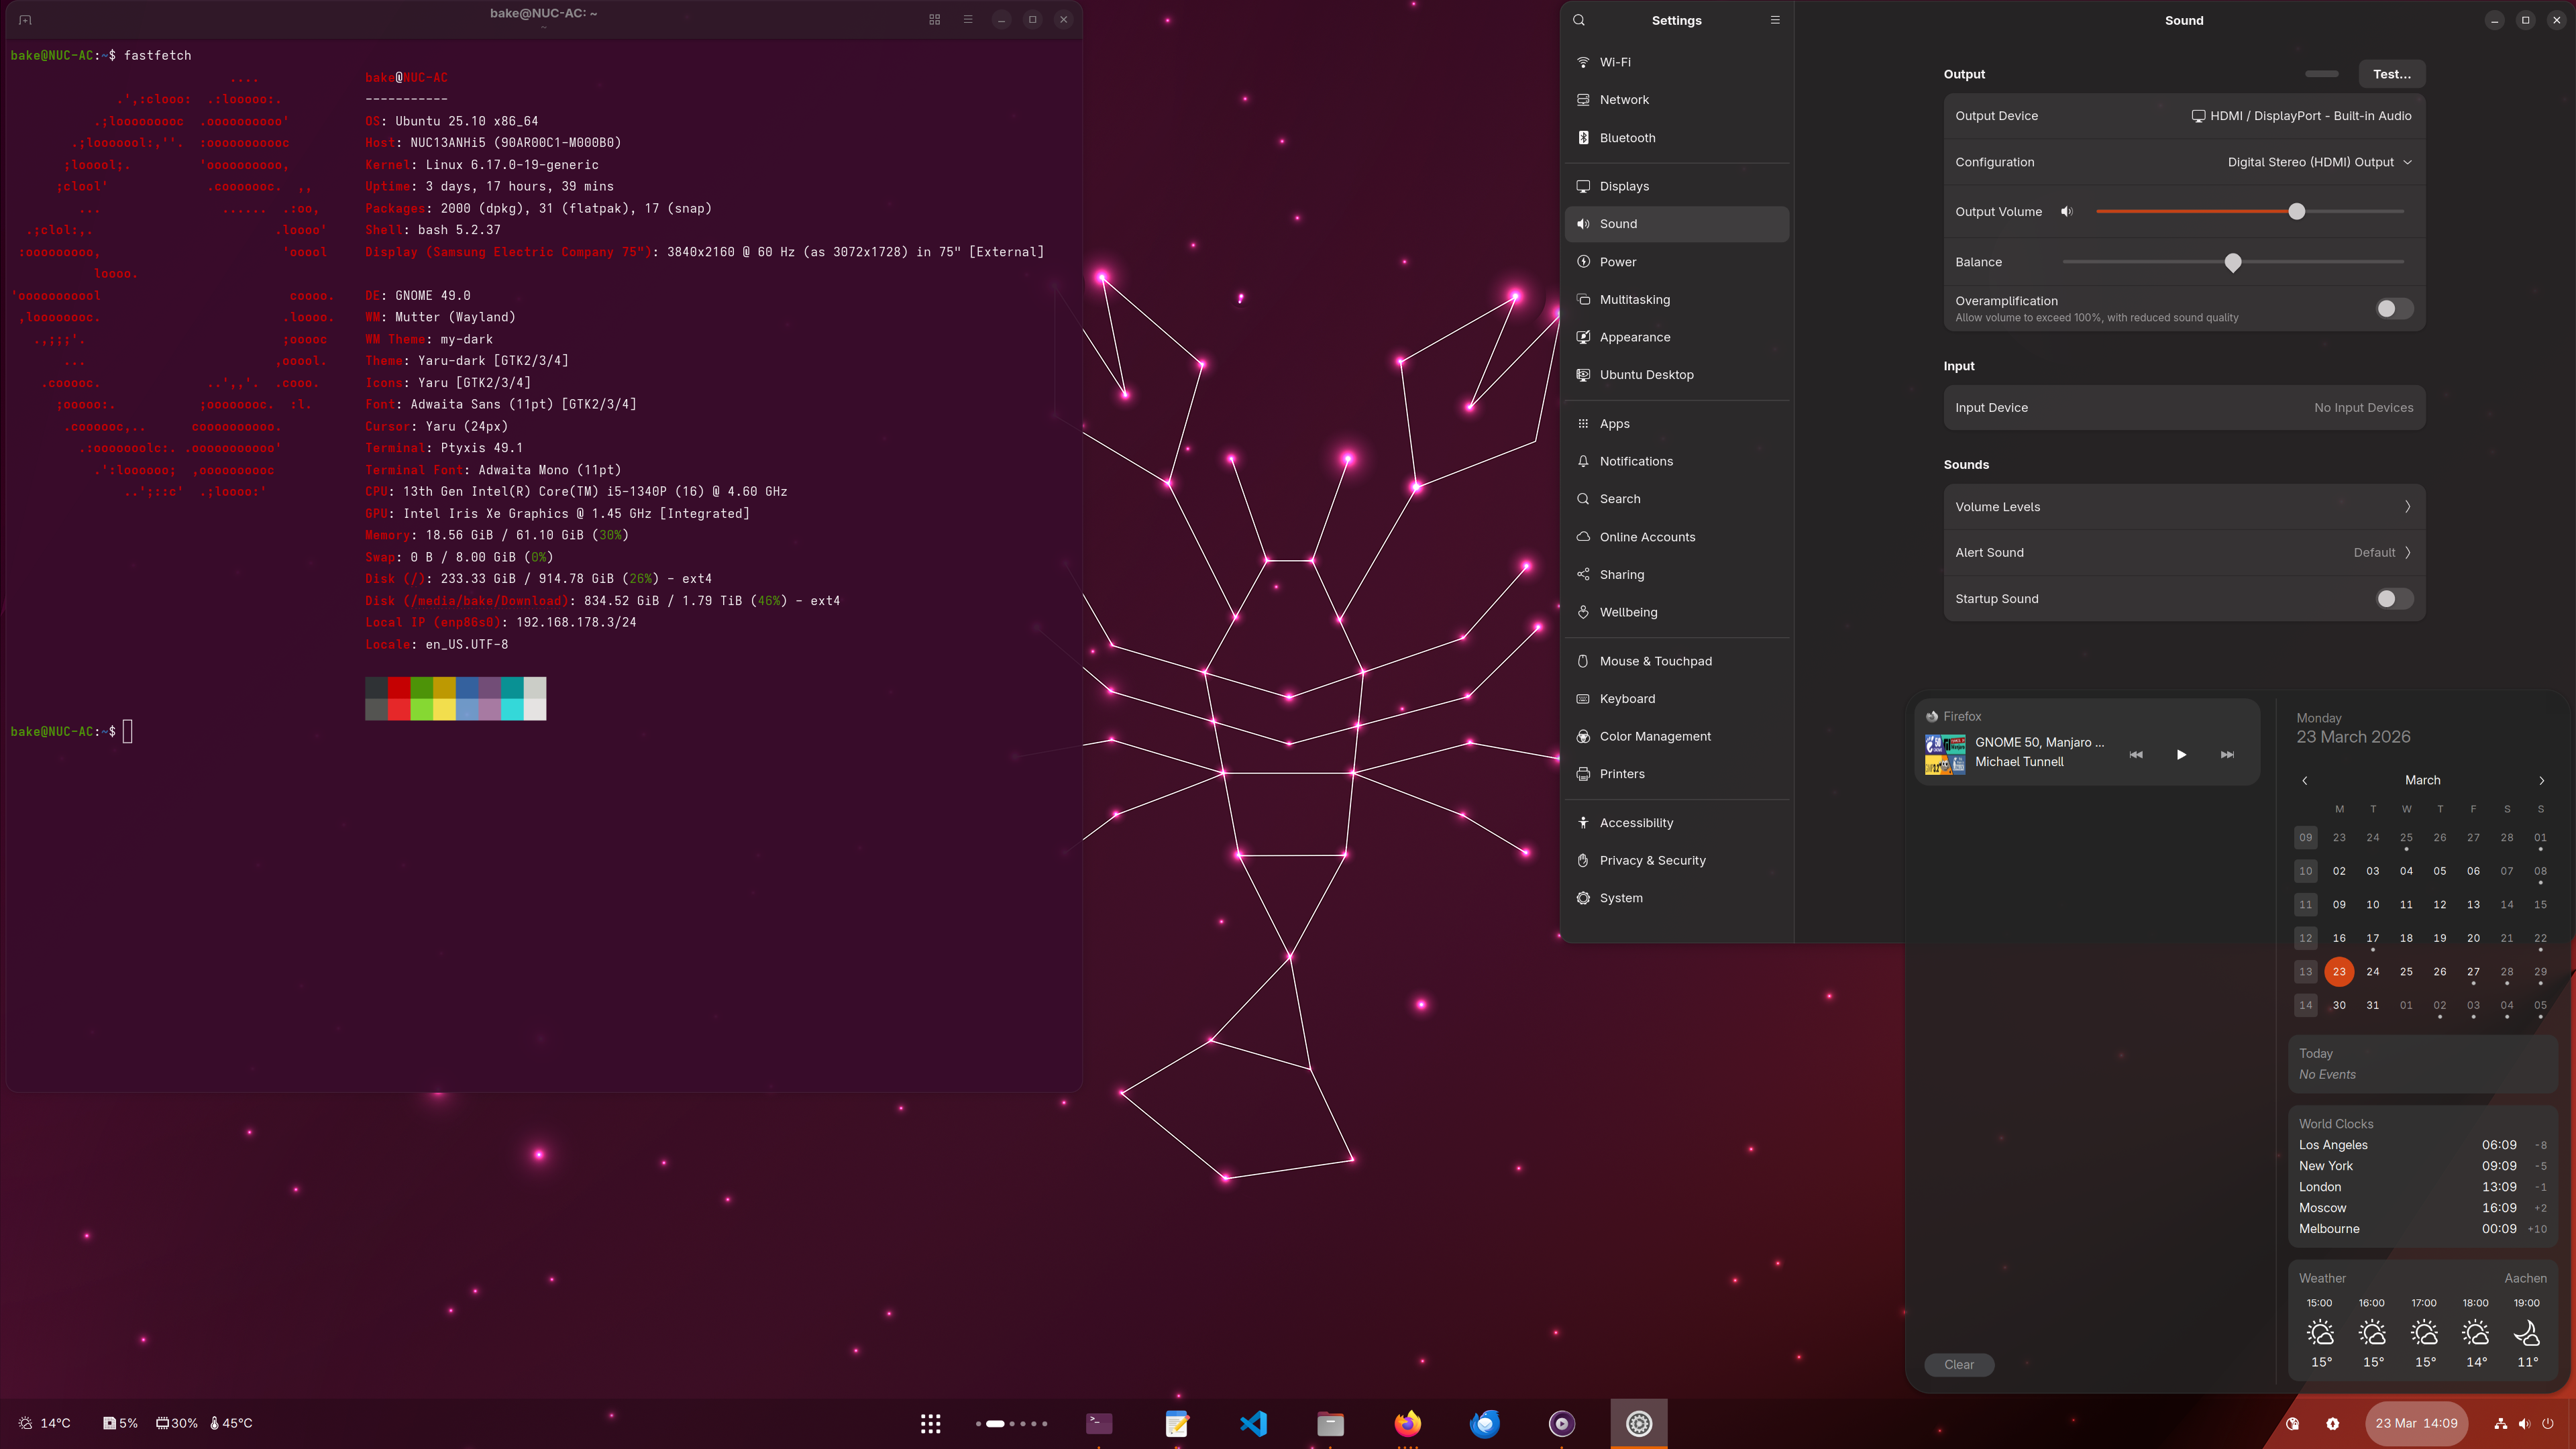Screen dimensions: 2576x1449
Task: Open the Search icon in Settings header
Action: pyautogui.click(x=1579, y=20)
